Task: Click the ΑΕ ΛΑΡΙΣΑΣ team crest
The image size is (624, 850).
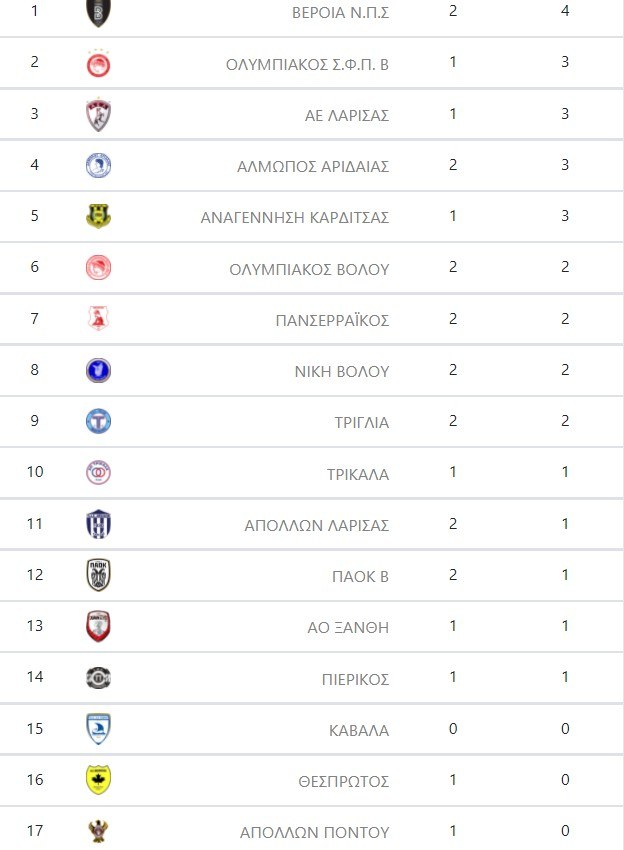Action: pos(98,115)
